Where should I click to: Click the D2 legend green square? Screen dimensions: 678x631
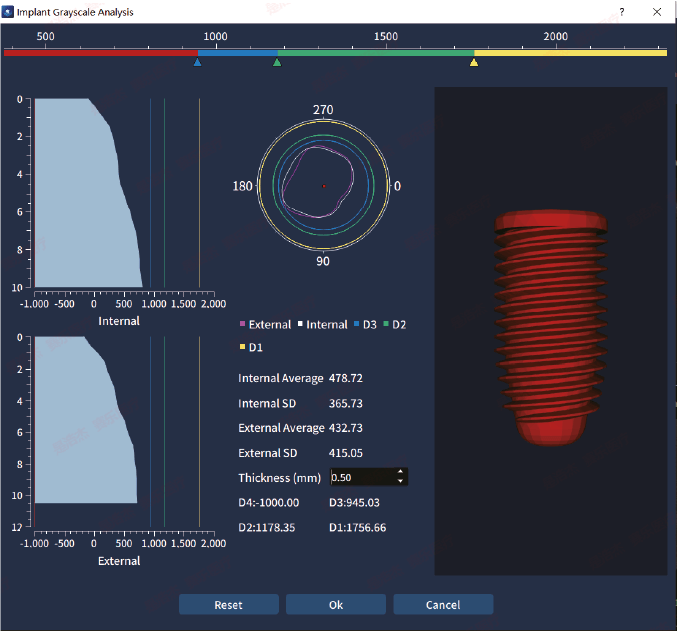tap(386, 324)
